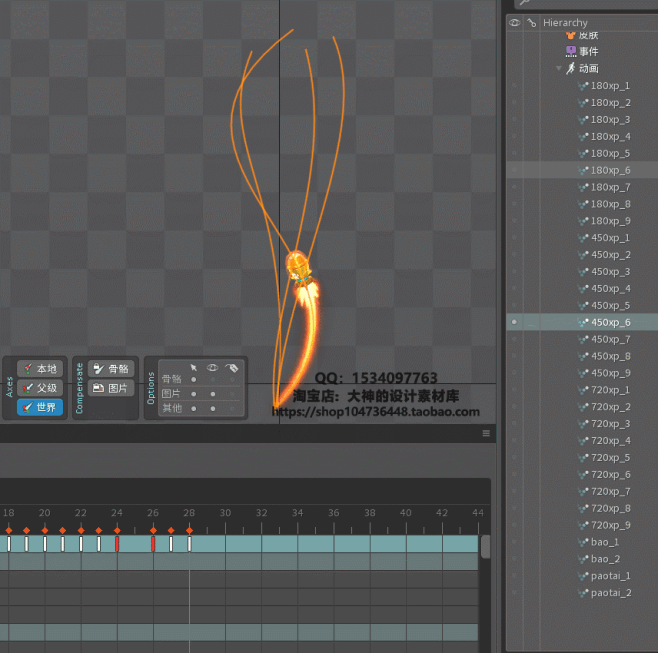Click the animation icon beside 180xp_3

(583, 120)
